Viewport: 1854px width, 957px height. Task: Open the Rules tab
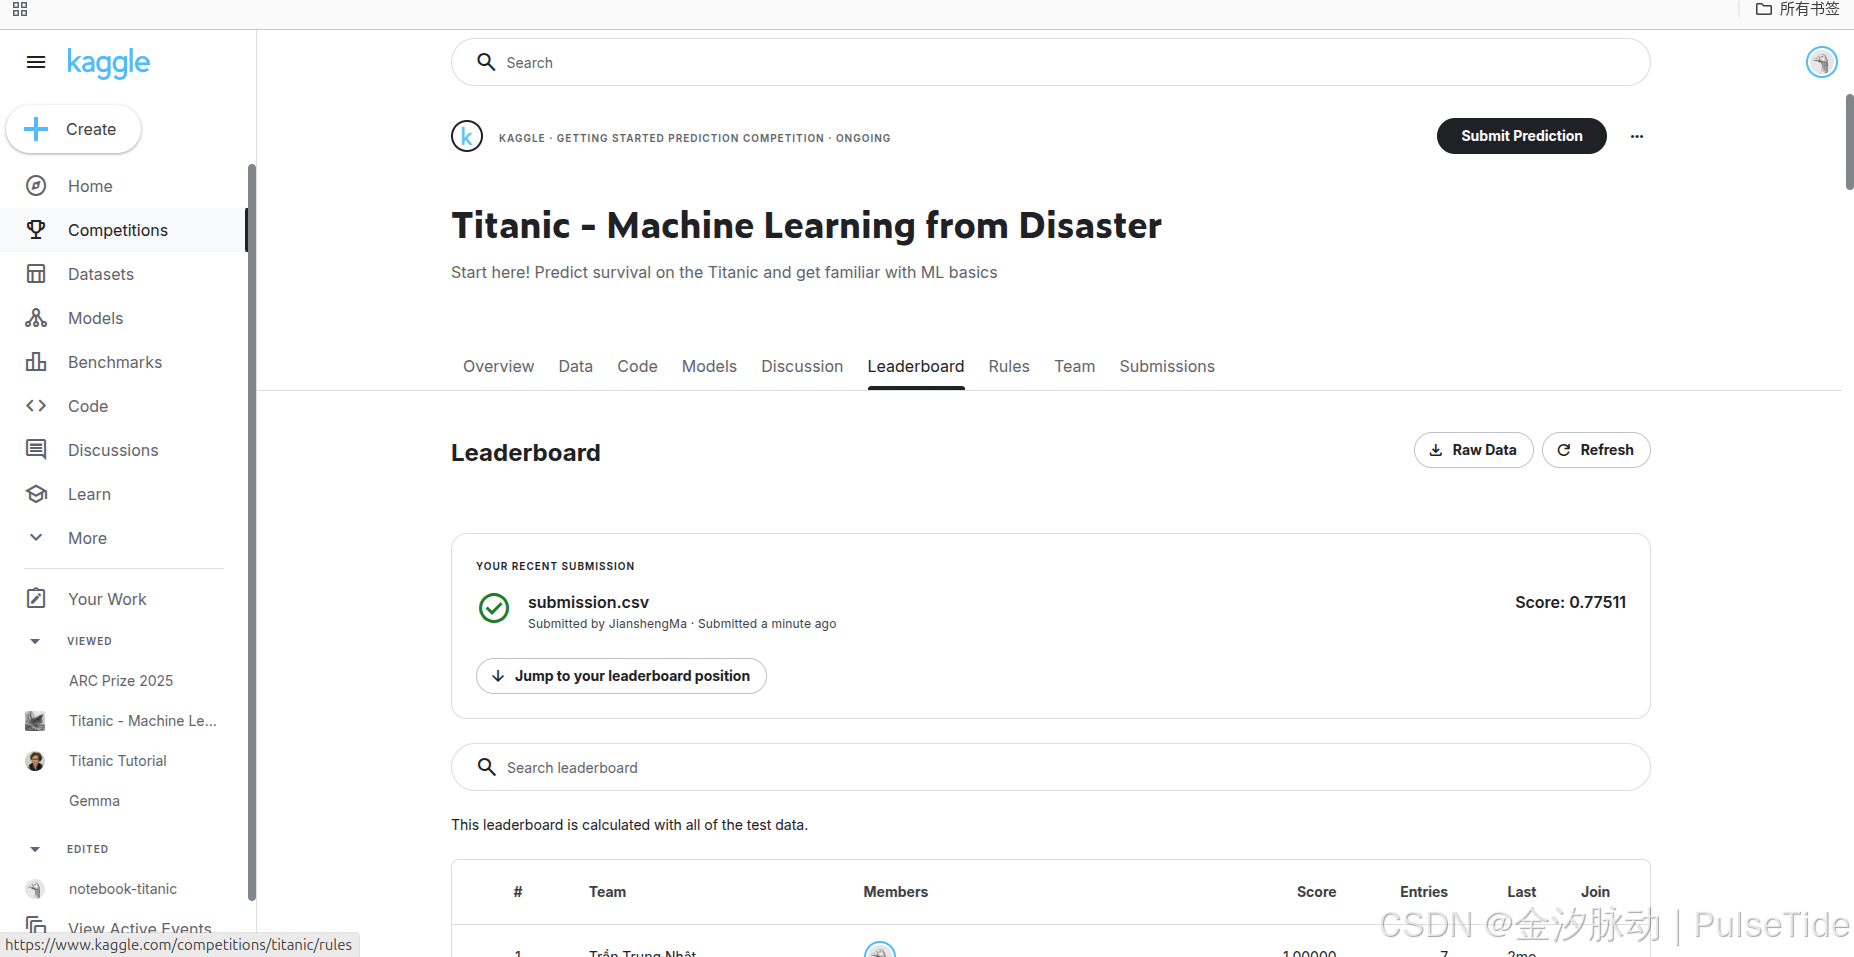tap(1009, 366)
